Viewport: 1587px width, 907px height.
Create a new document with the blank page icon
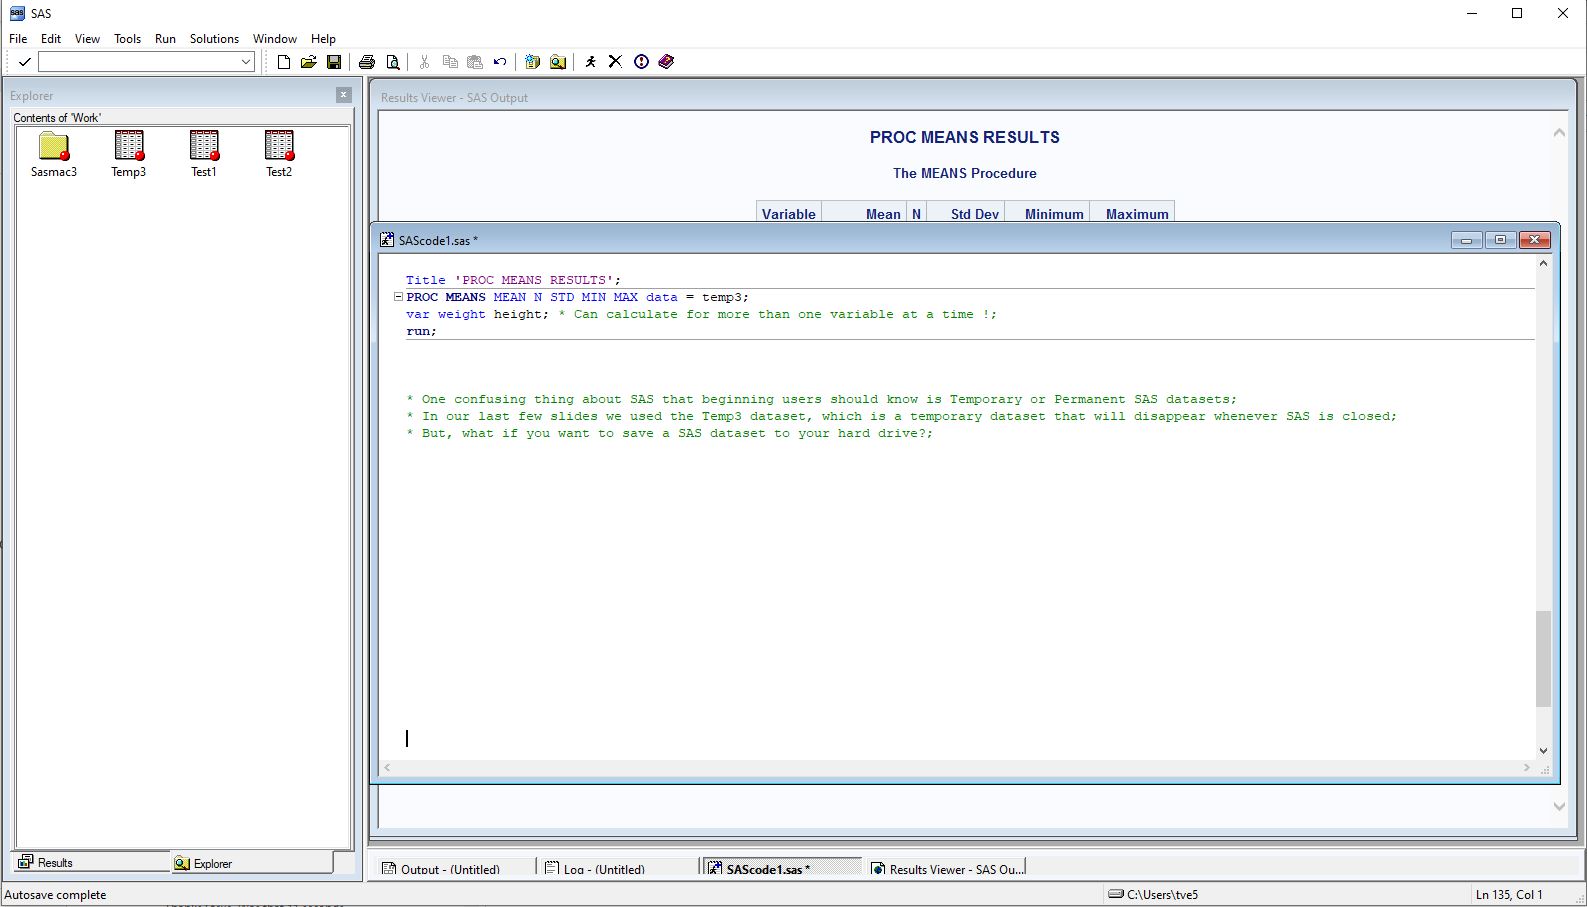[x=284, y=62]
